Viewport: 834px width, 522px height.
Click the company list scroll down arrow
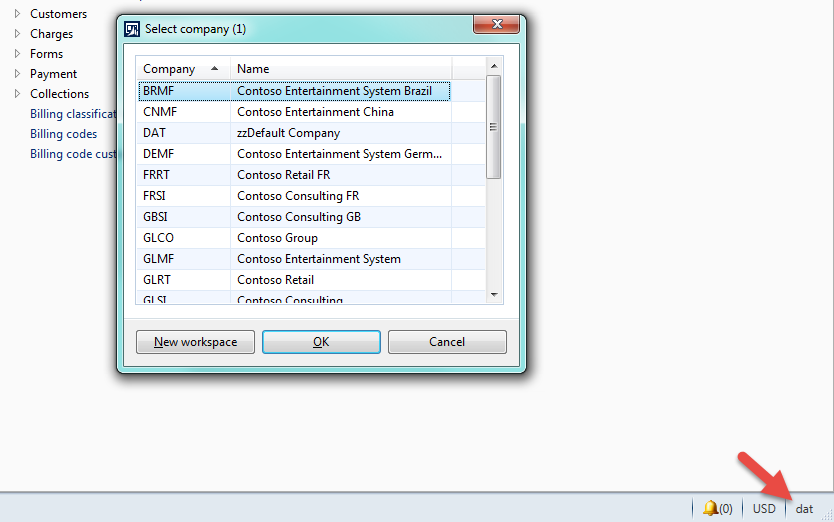(494, 294)
